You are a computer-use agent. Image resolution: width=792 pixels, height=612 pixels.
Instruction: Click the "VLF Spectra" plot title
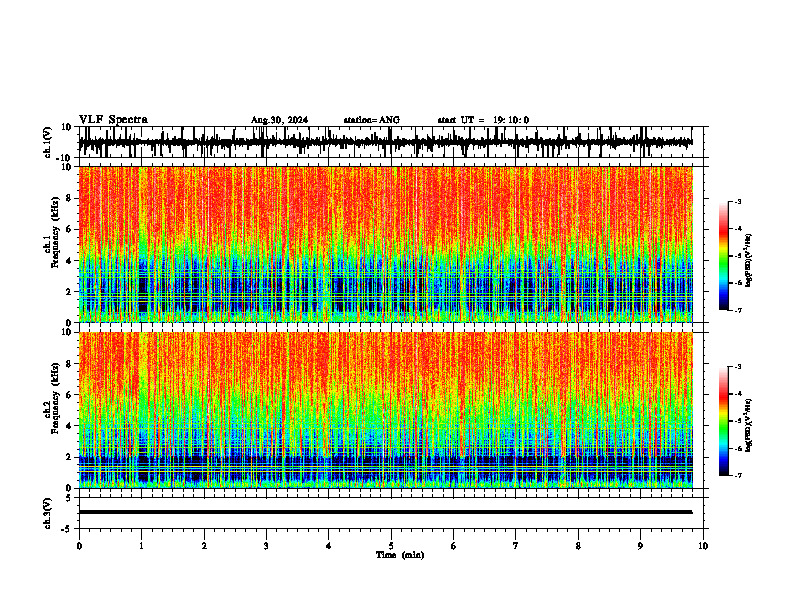coord(113,120)
